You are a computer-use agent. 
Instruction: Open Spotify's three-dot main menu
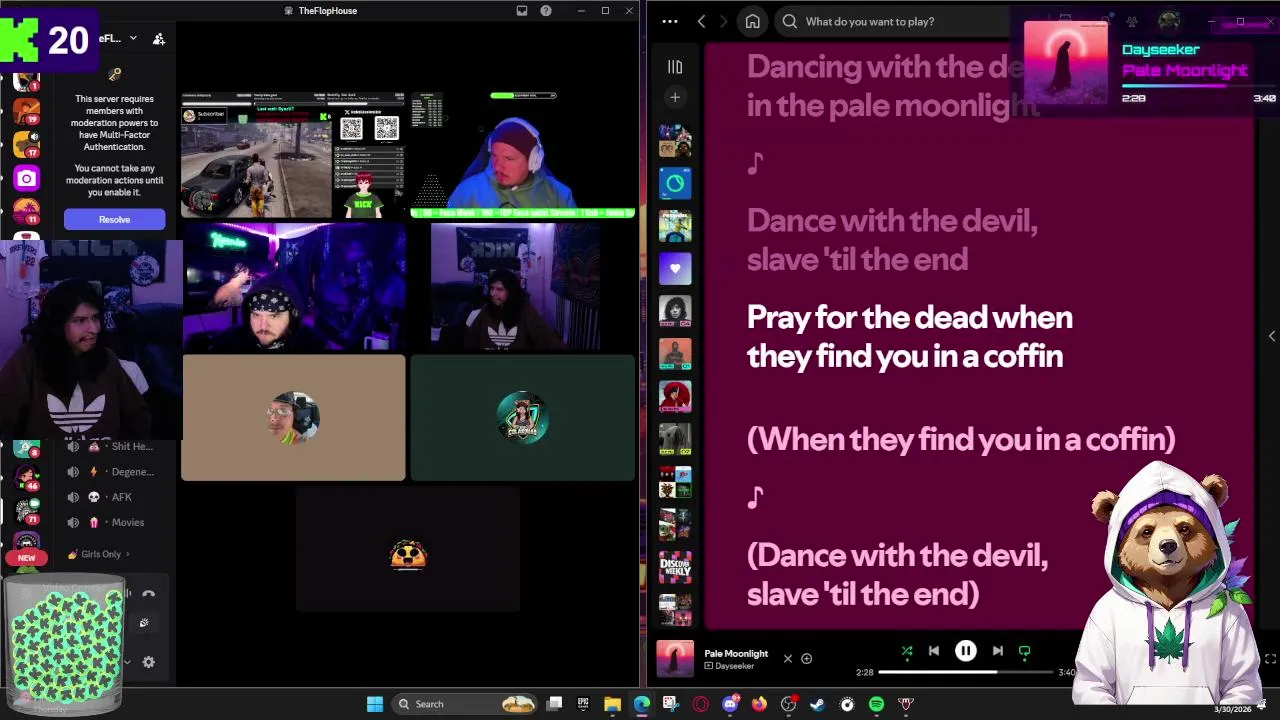tap(670, 21)
